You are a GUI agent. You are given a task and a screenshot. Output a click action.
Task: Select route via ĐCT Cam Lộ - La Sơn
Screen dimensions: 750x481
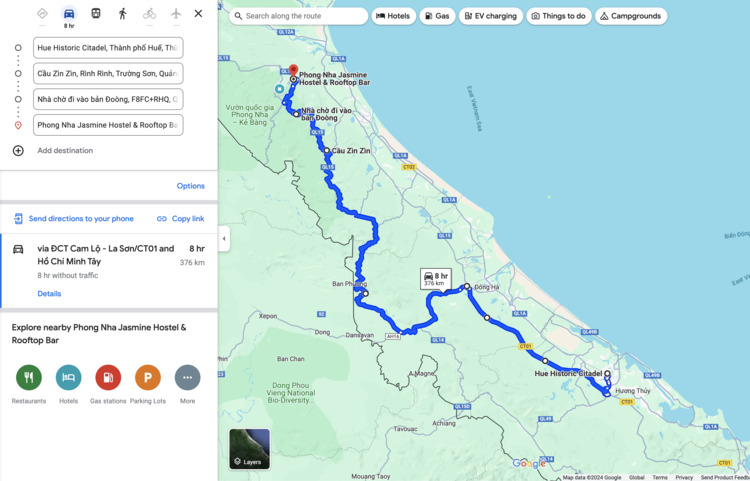pos(109,271)
